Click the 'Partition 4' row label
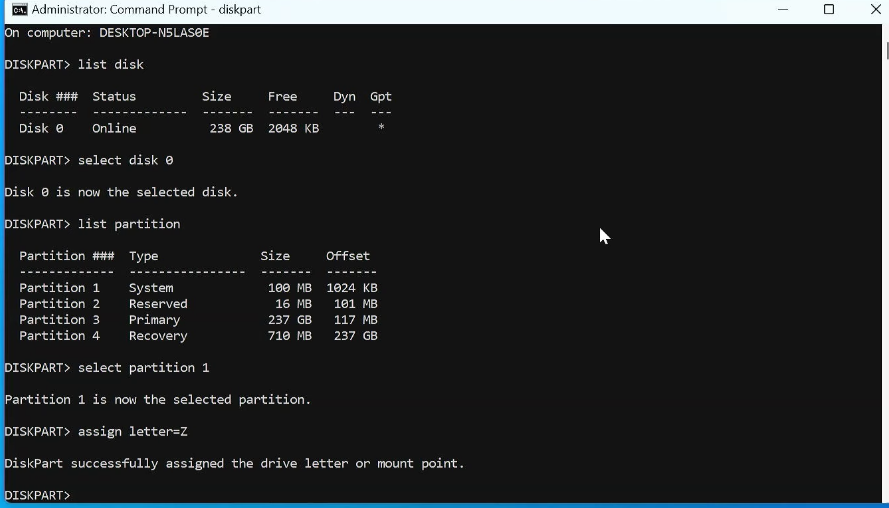The image size is (889, 508). pos(59,336)
